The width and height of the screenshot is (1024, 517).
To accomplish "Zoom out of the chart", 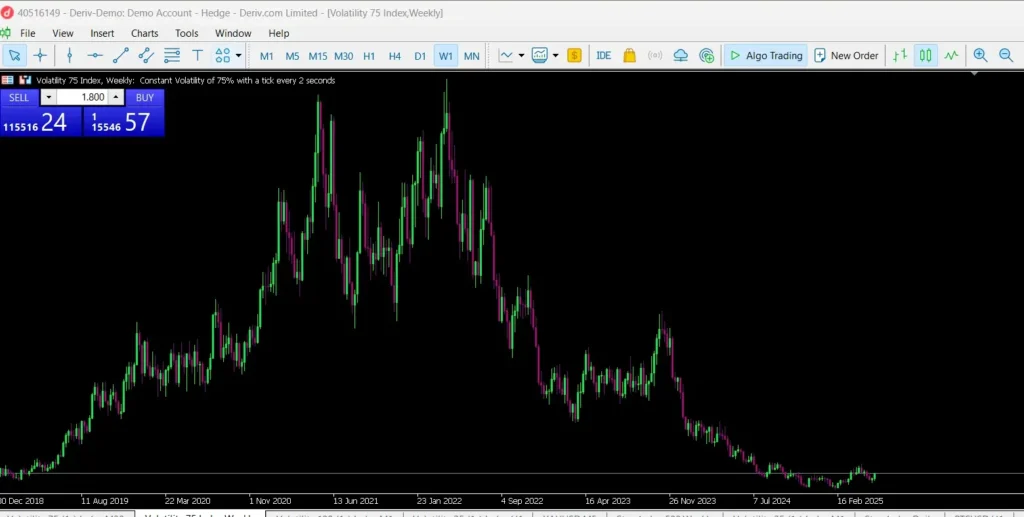I will [x=1006, y=55].
